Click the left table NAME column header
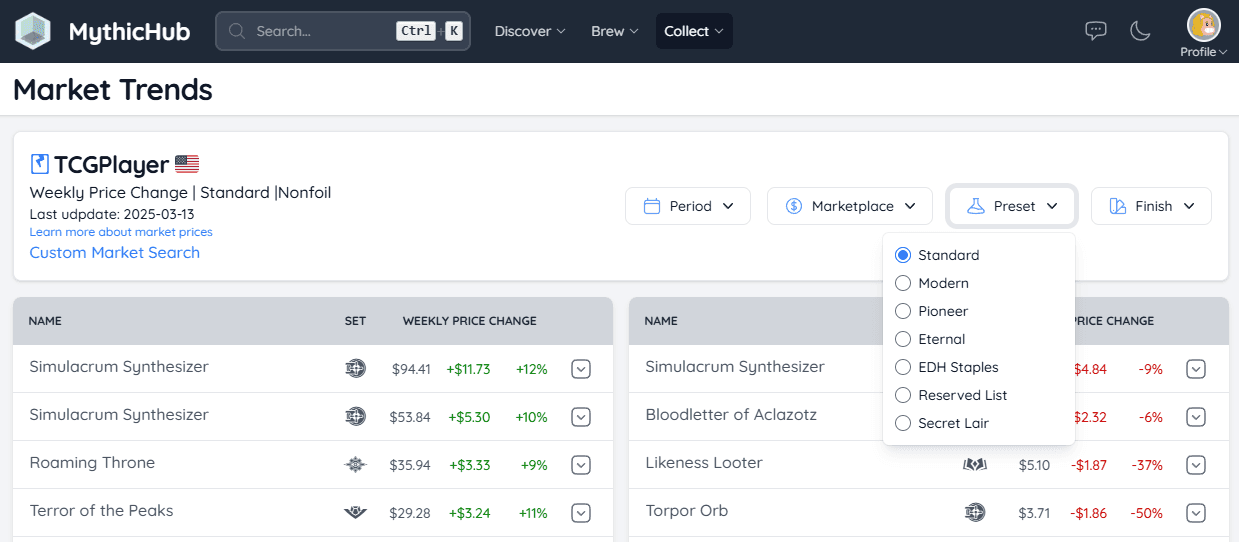Screen dimensions: 1239x542 [45, 321]
